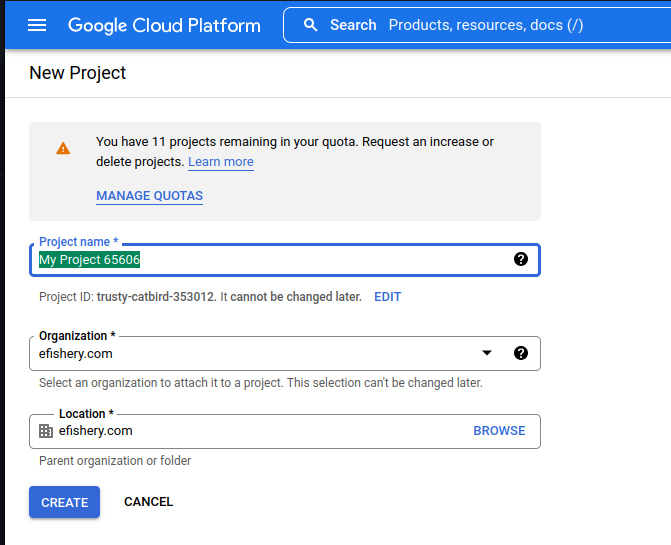Image resolution: width=671 pixels, height=545 pixels.
Task: Cancel the new project creation
Action: [148, 502]
